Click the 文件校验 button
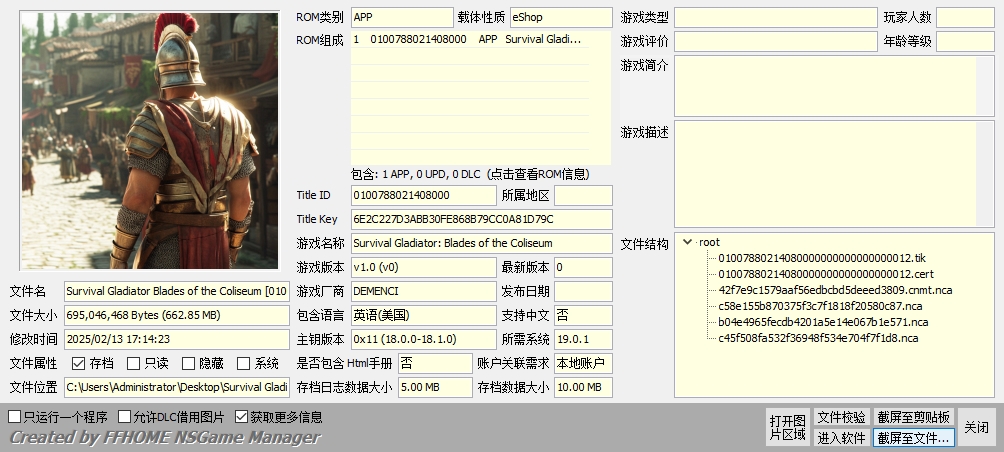Image resolution: width=1004 pixels, height=452 pixels. tap(841, 417)
